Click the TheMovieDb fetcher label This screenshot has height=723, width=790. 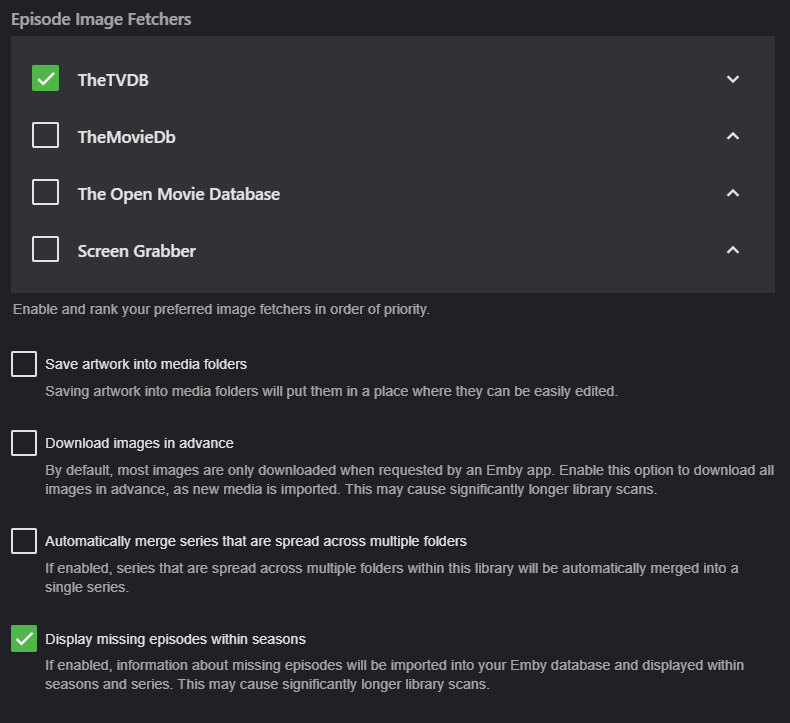tap(126, 137)
